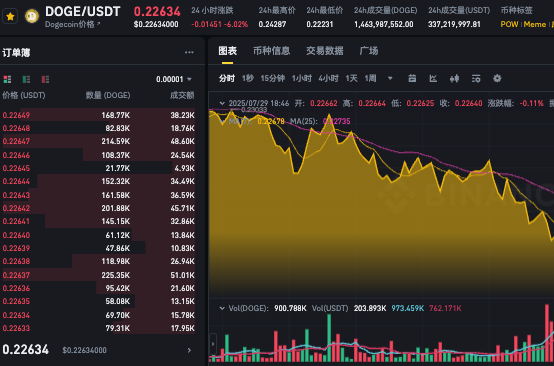Show both buy and sell orders view

[x=7, y=79]
